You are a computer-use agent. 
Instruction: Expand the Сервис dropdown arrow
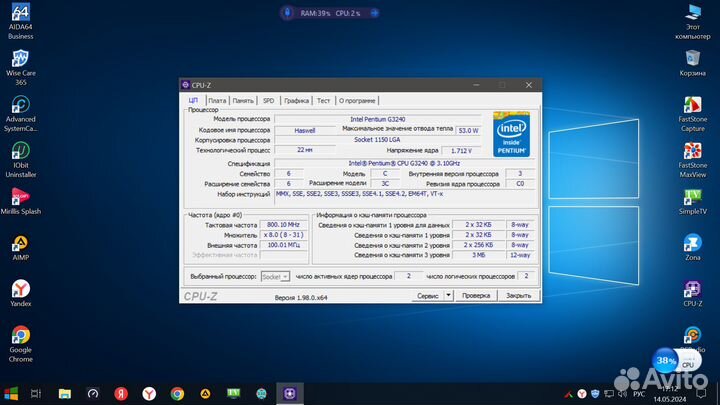(x=449, y=295)
